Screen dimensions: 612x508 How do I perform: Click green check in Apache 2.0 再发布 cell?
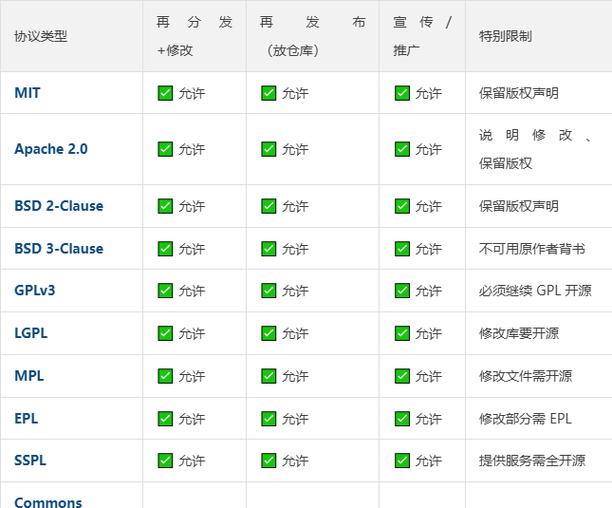tap(269, 149)
